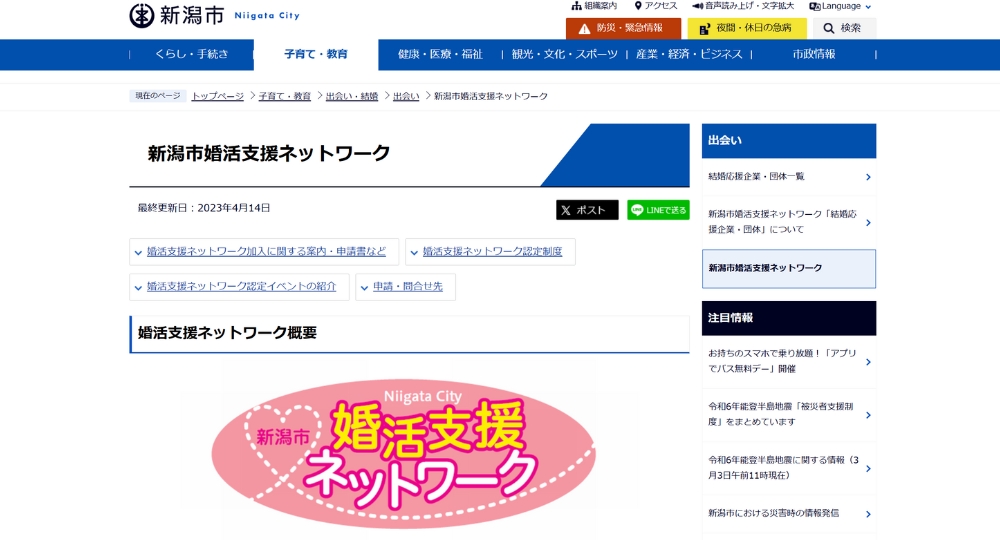Jump to 婚活支援ネットワーク認定イベントの紹介 anchor
This screenshot has height=540, width=1000.
click(239, 287)
